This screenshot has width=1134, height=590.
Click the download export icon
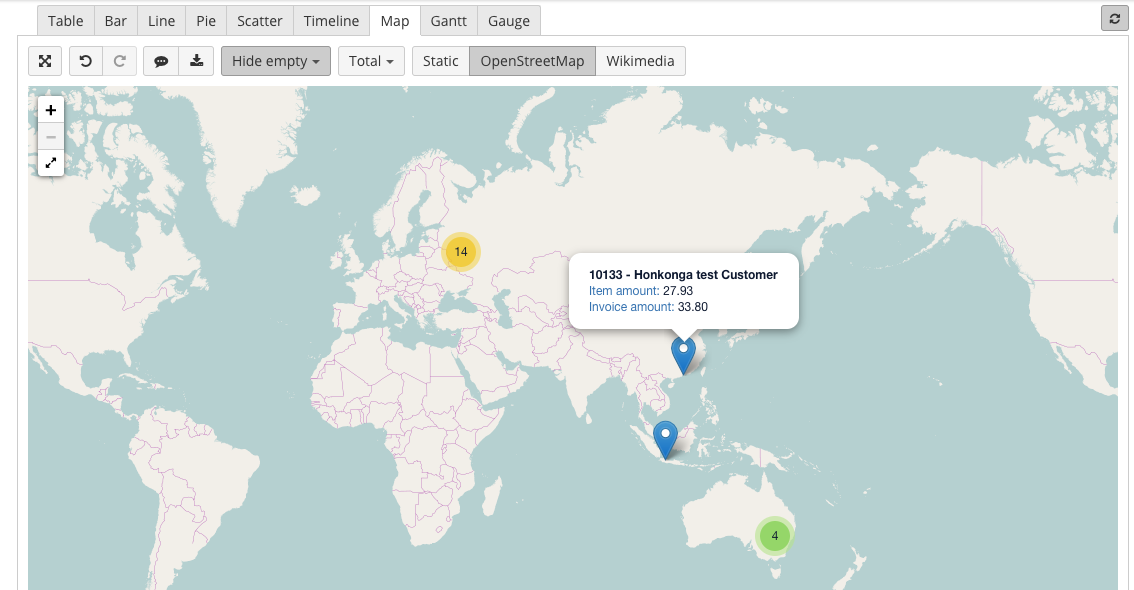pos(197,61)
